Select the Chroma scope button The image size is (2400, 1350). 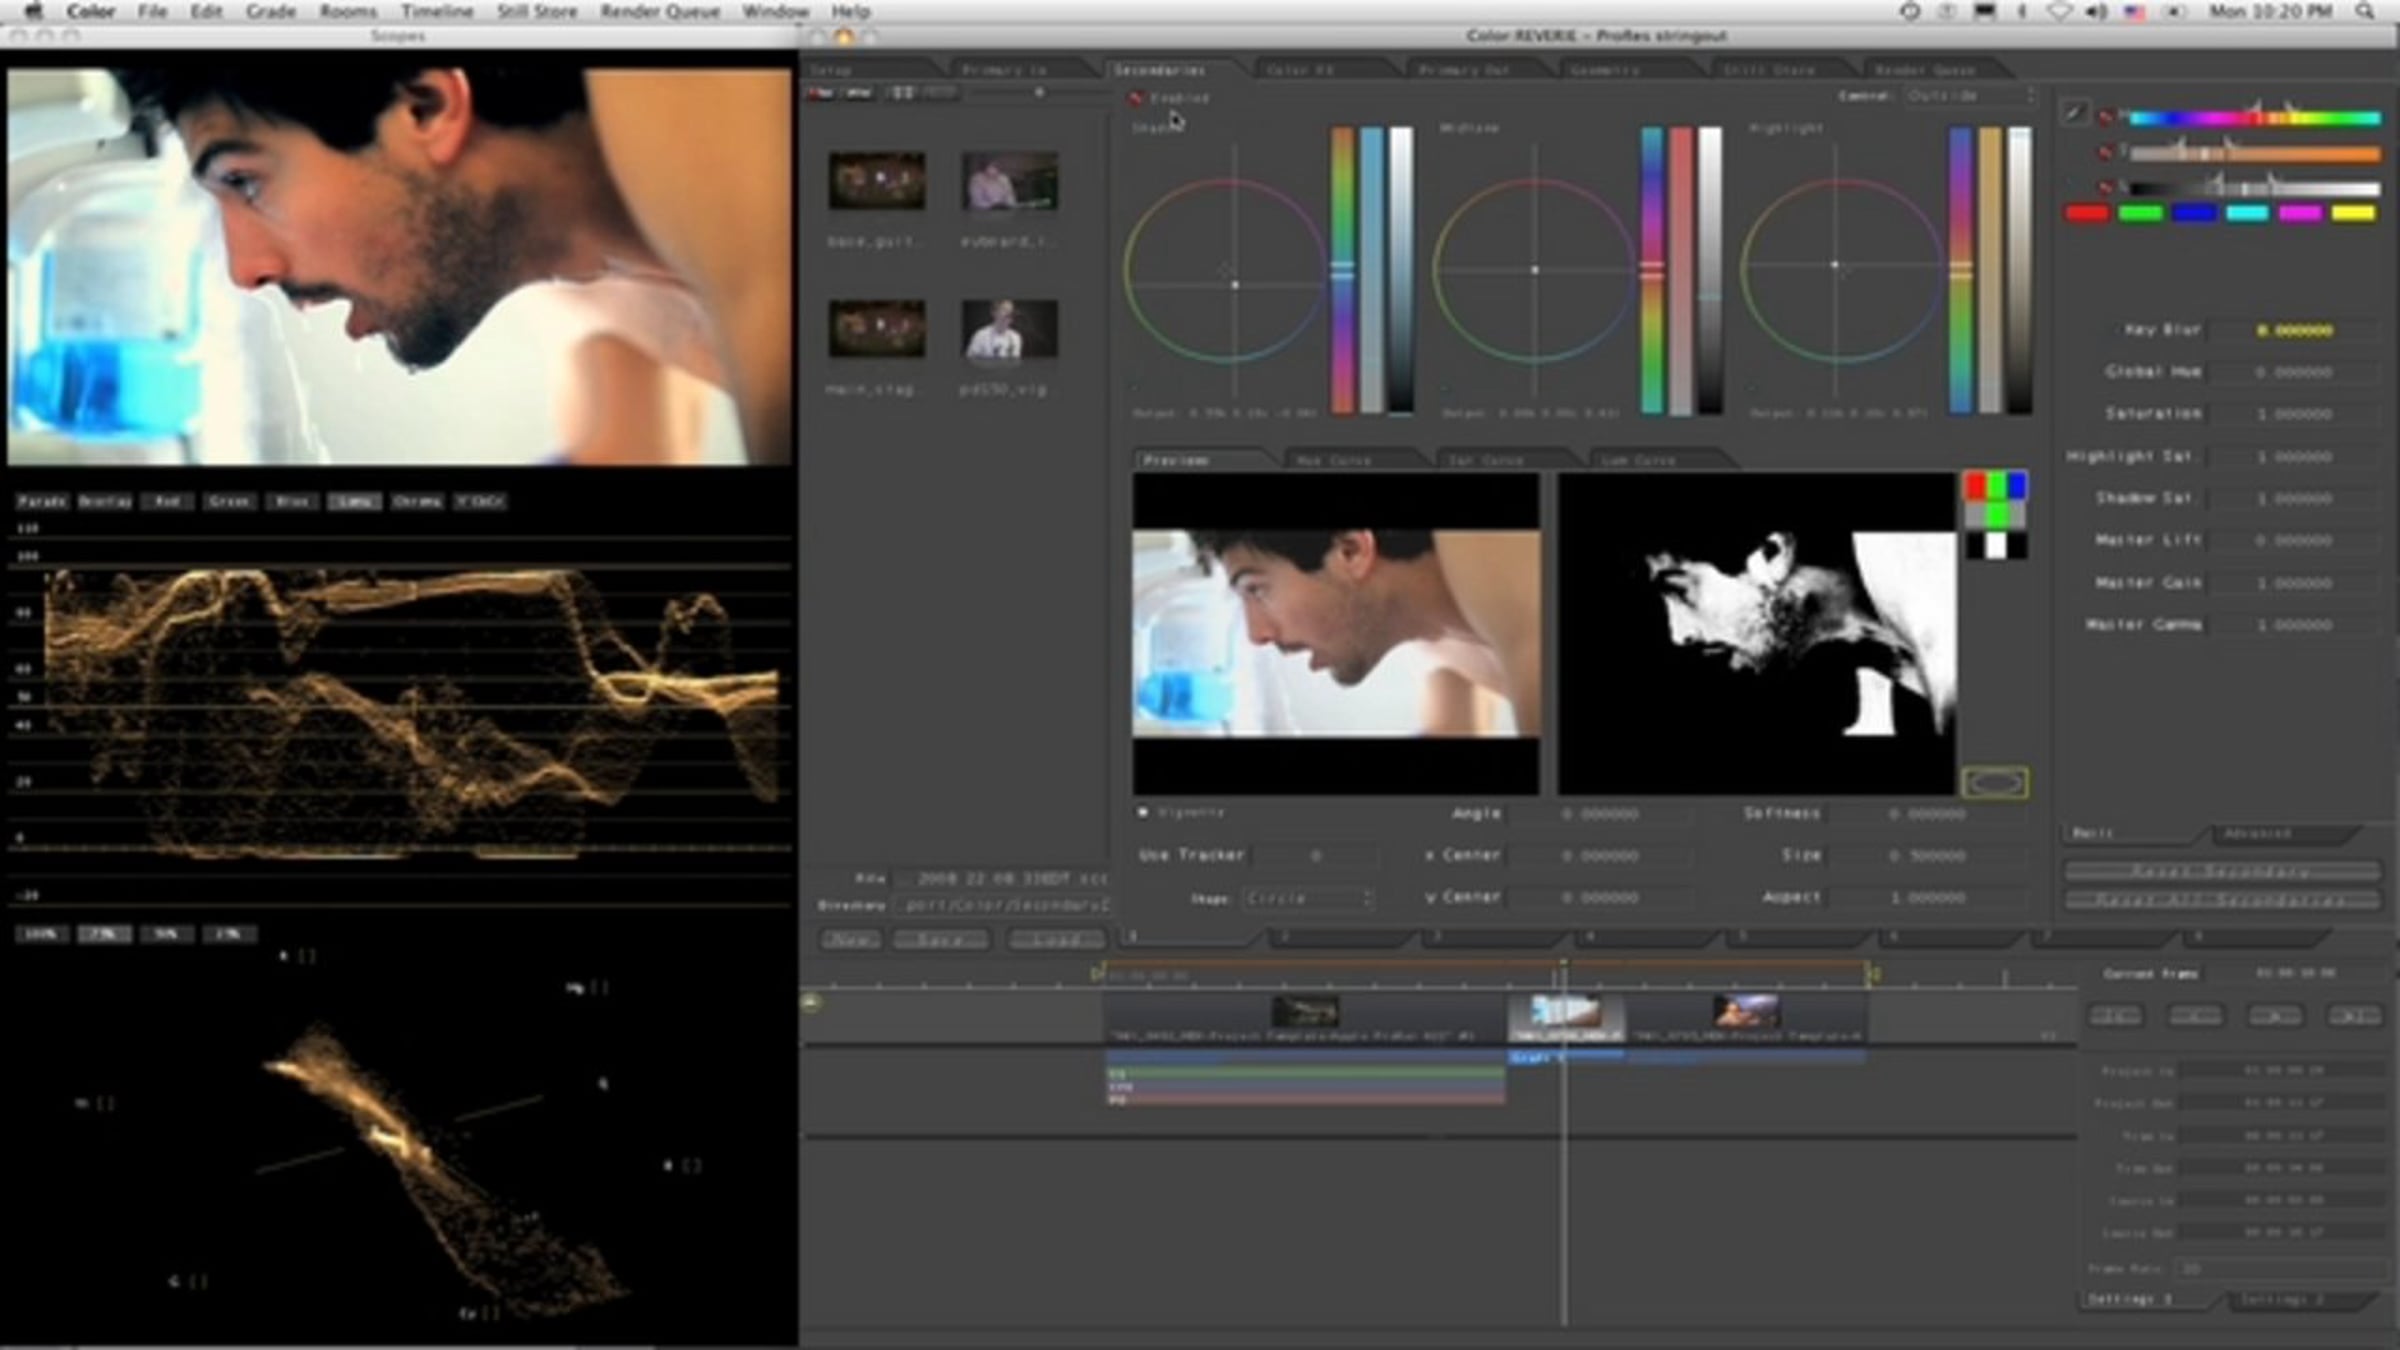(x=417, y=501)
